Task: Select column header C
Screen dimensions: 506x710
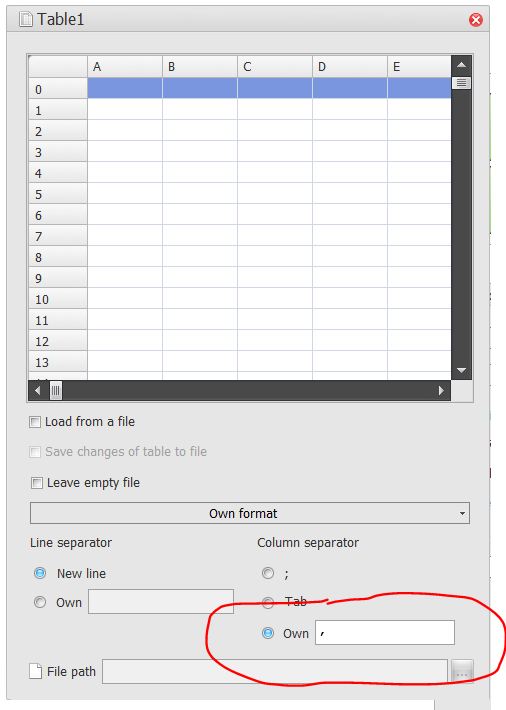Action: 275,67
